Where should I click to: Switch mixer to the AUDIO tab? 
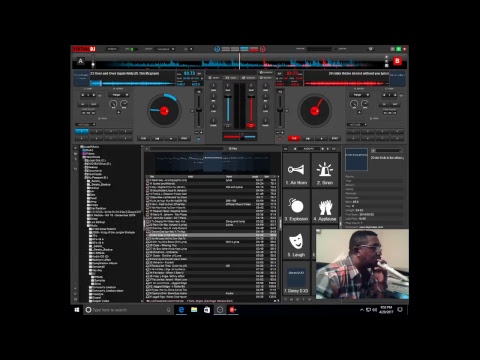coord(214,78)
